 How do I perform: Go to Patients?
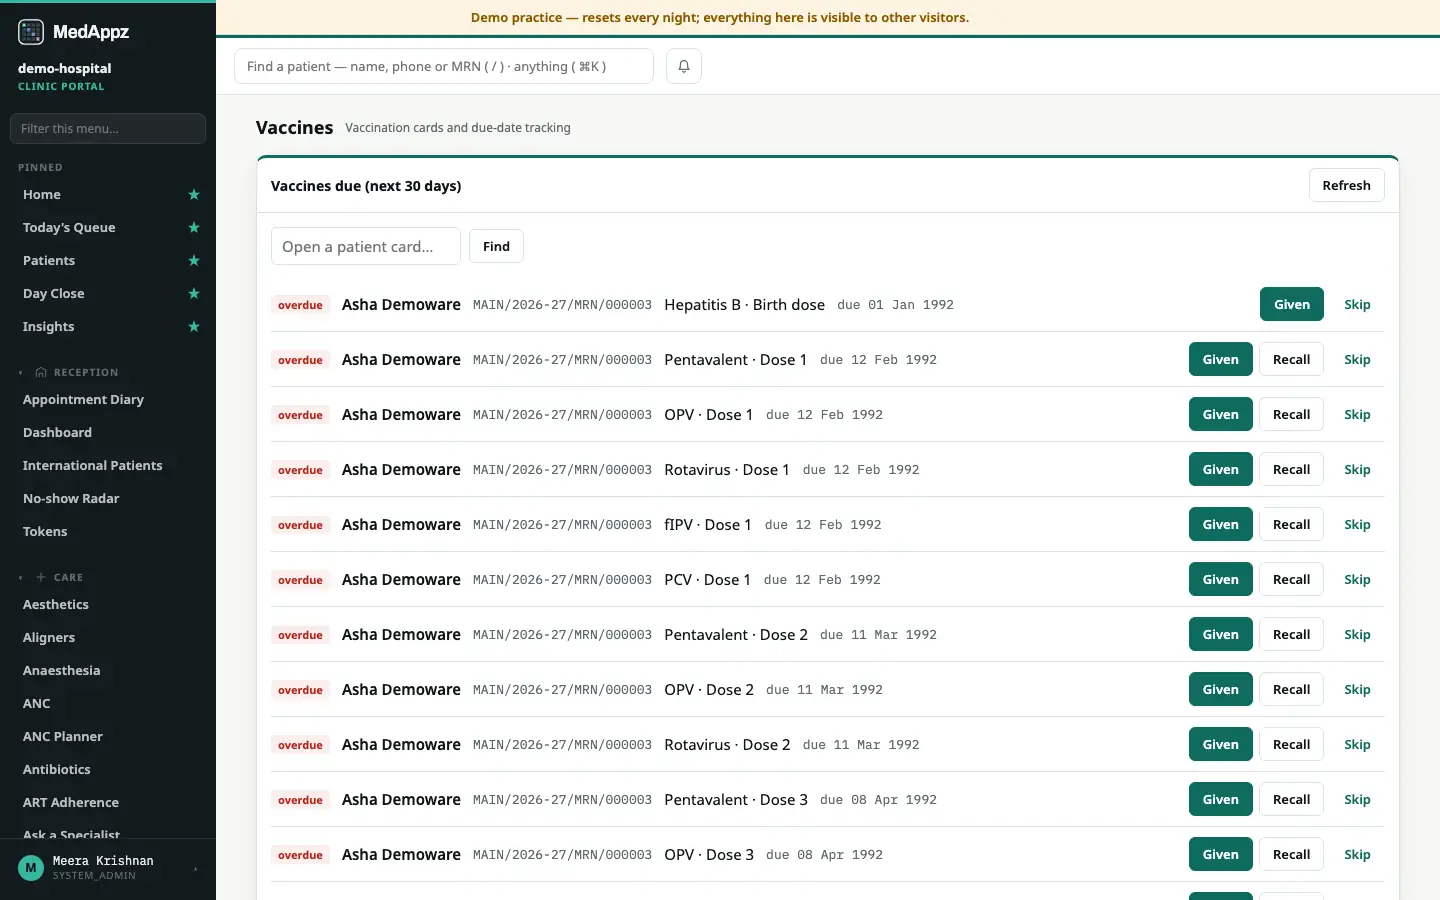click(x=49, y=261)
